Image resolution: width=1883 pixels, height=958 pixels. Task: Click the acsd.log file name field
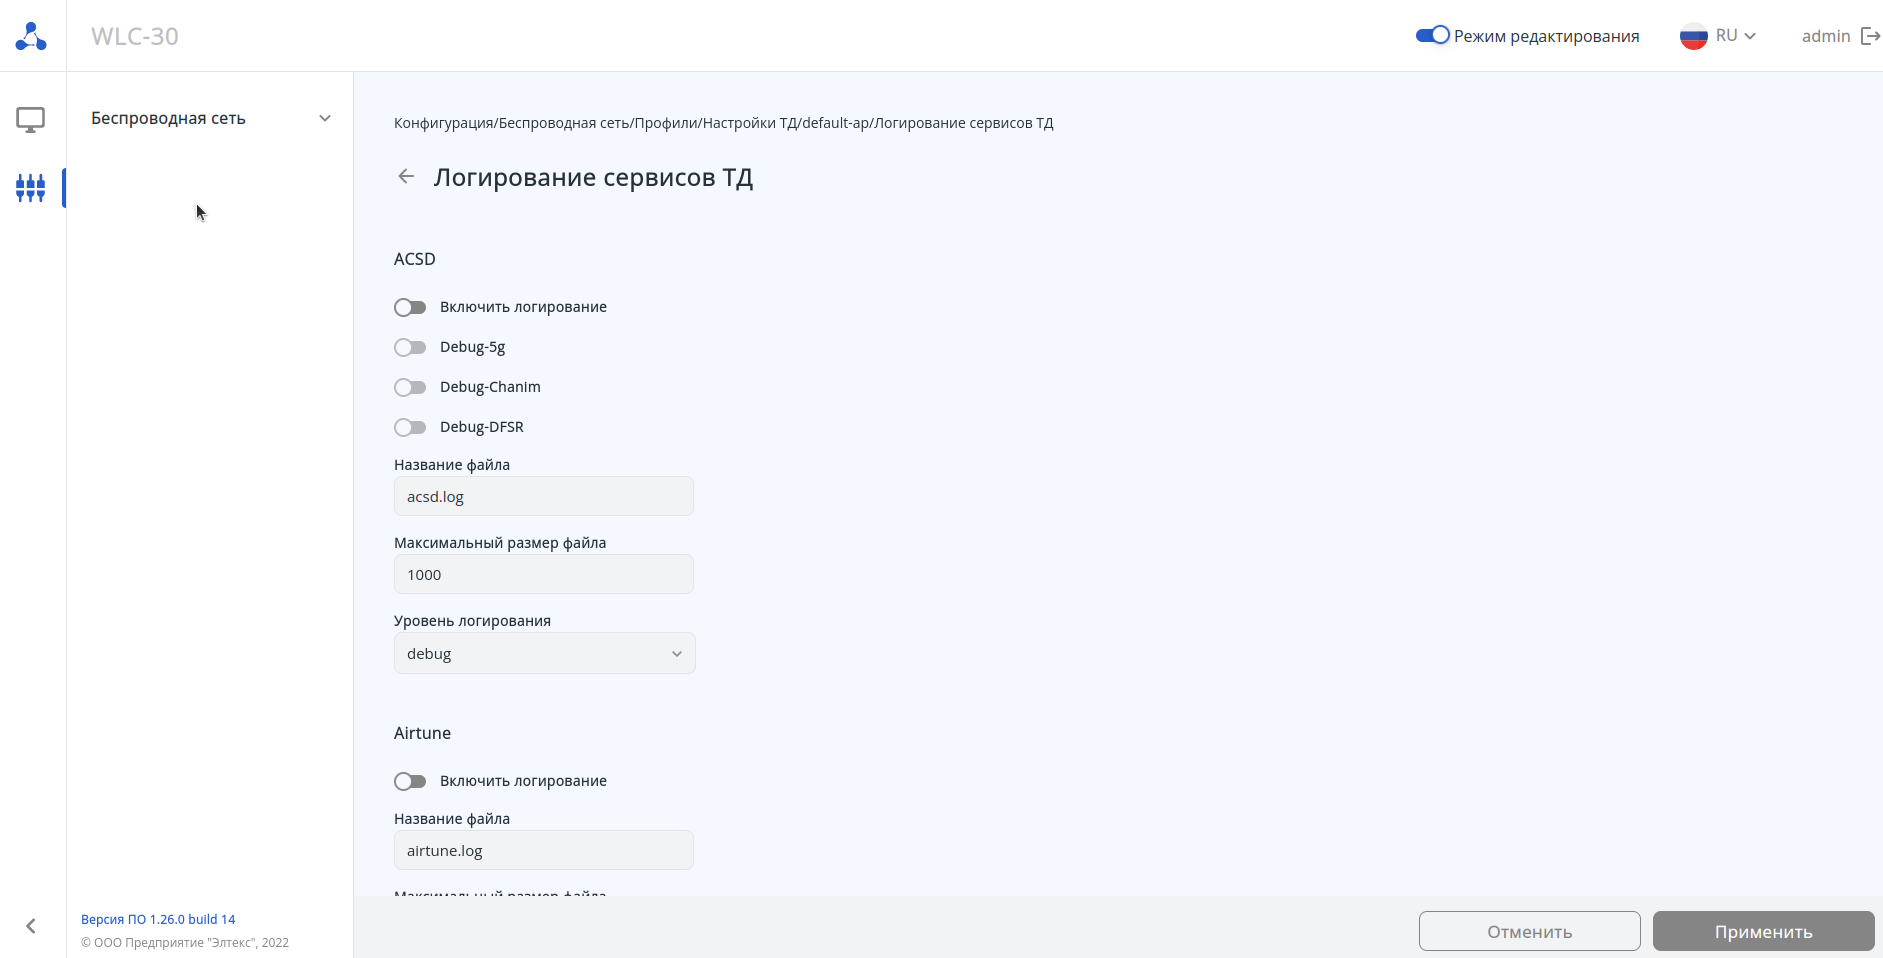(x=543, y=497)
